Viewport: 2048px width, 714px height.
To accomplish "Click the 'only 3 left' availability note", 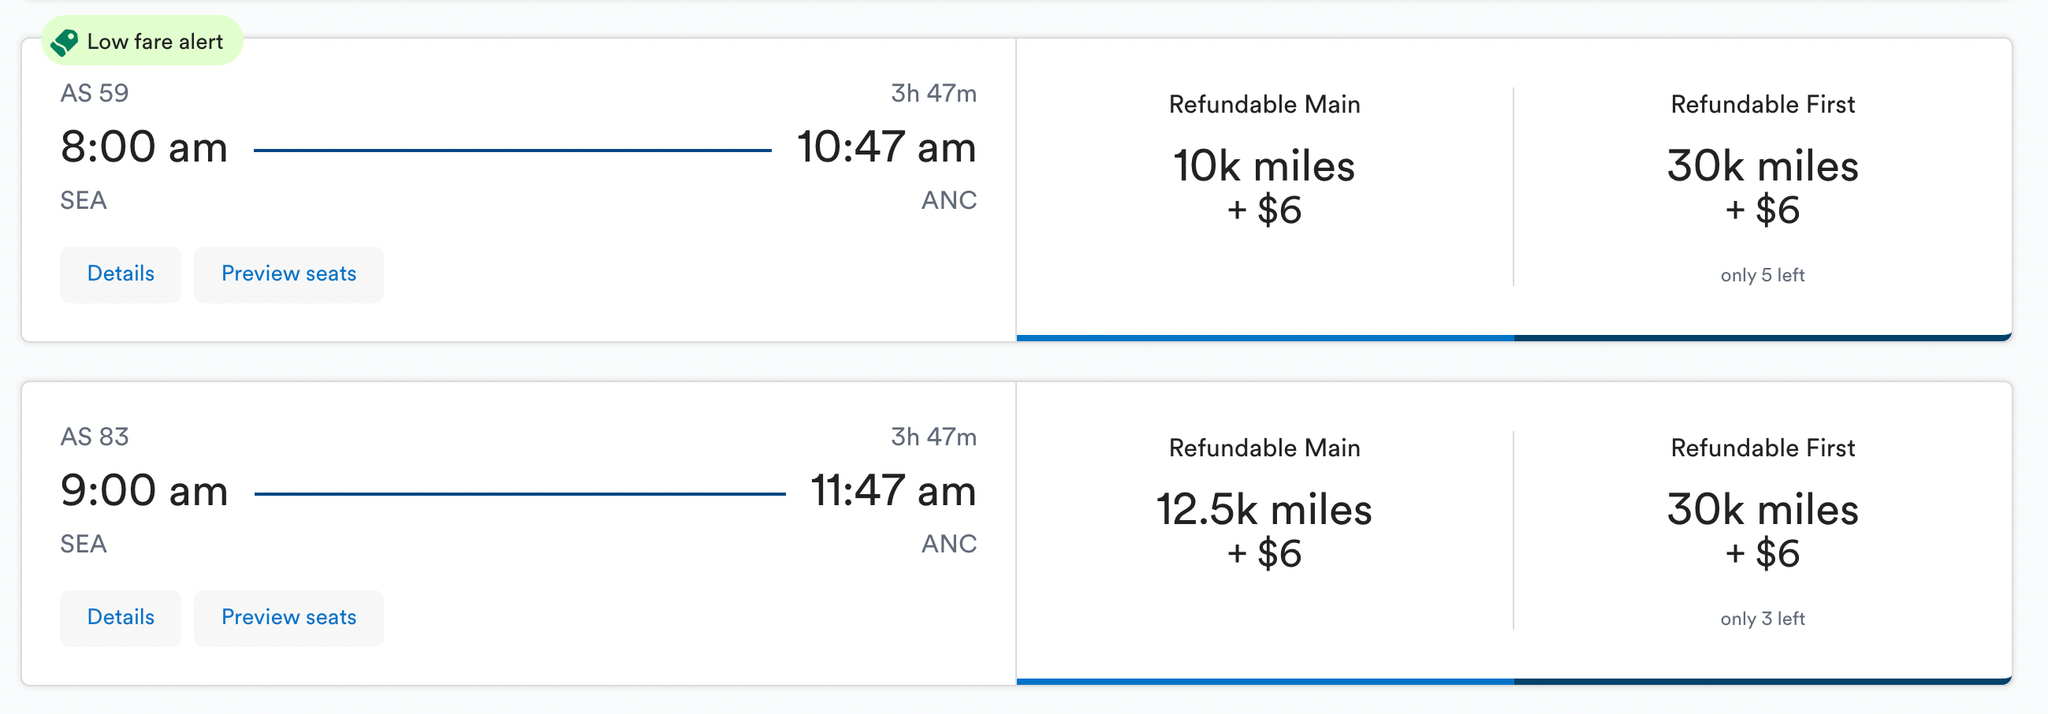I will [1762, 618].
